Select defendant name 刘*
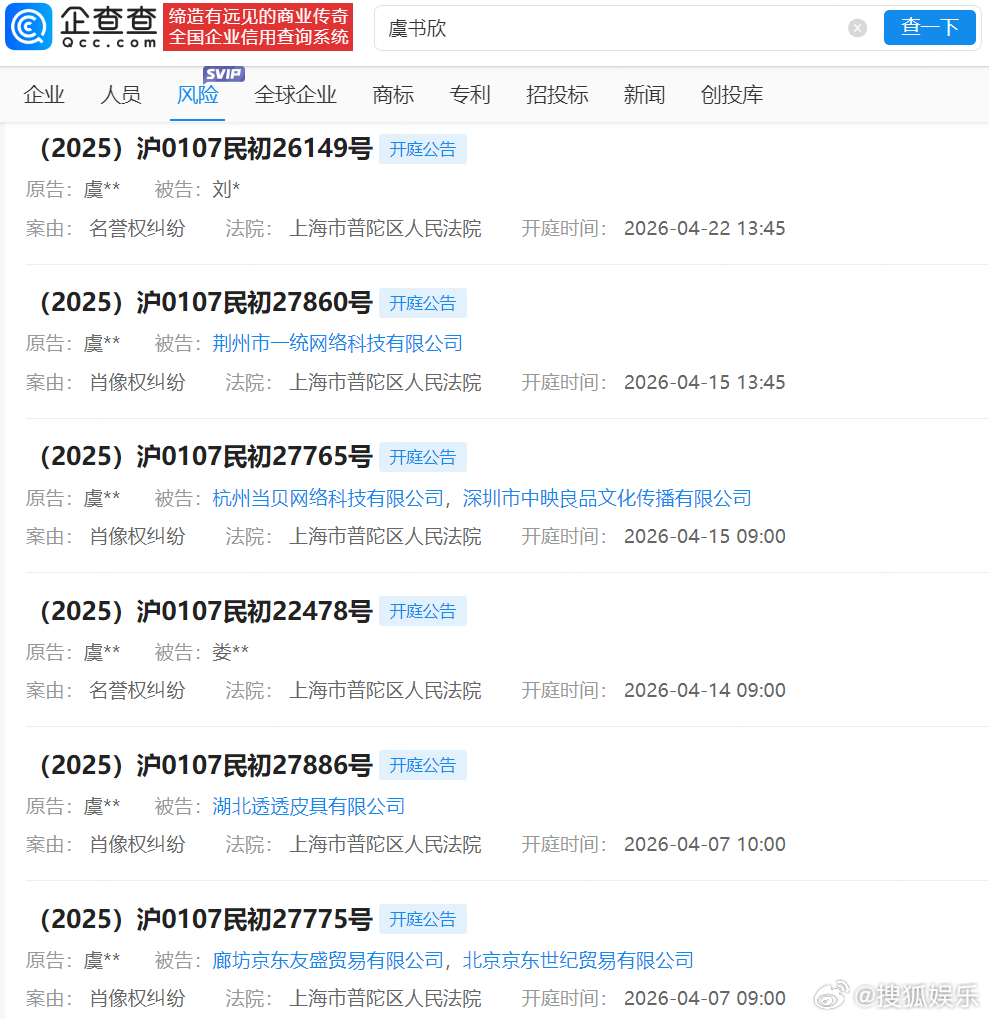This screenshot has width=989, height=1019. coord(226,190)
